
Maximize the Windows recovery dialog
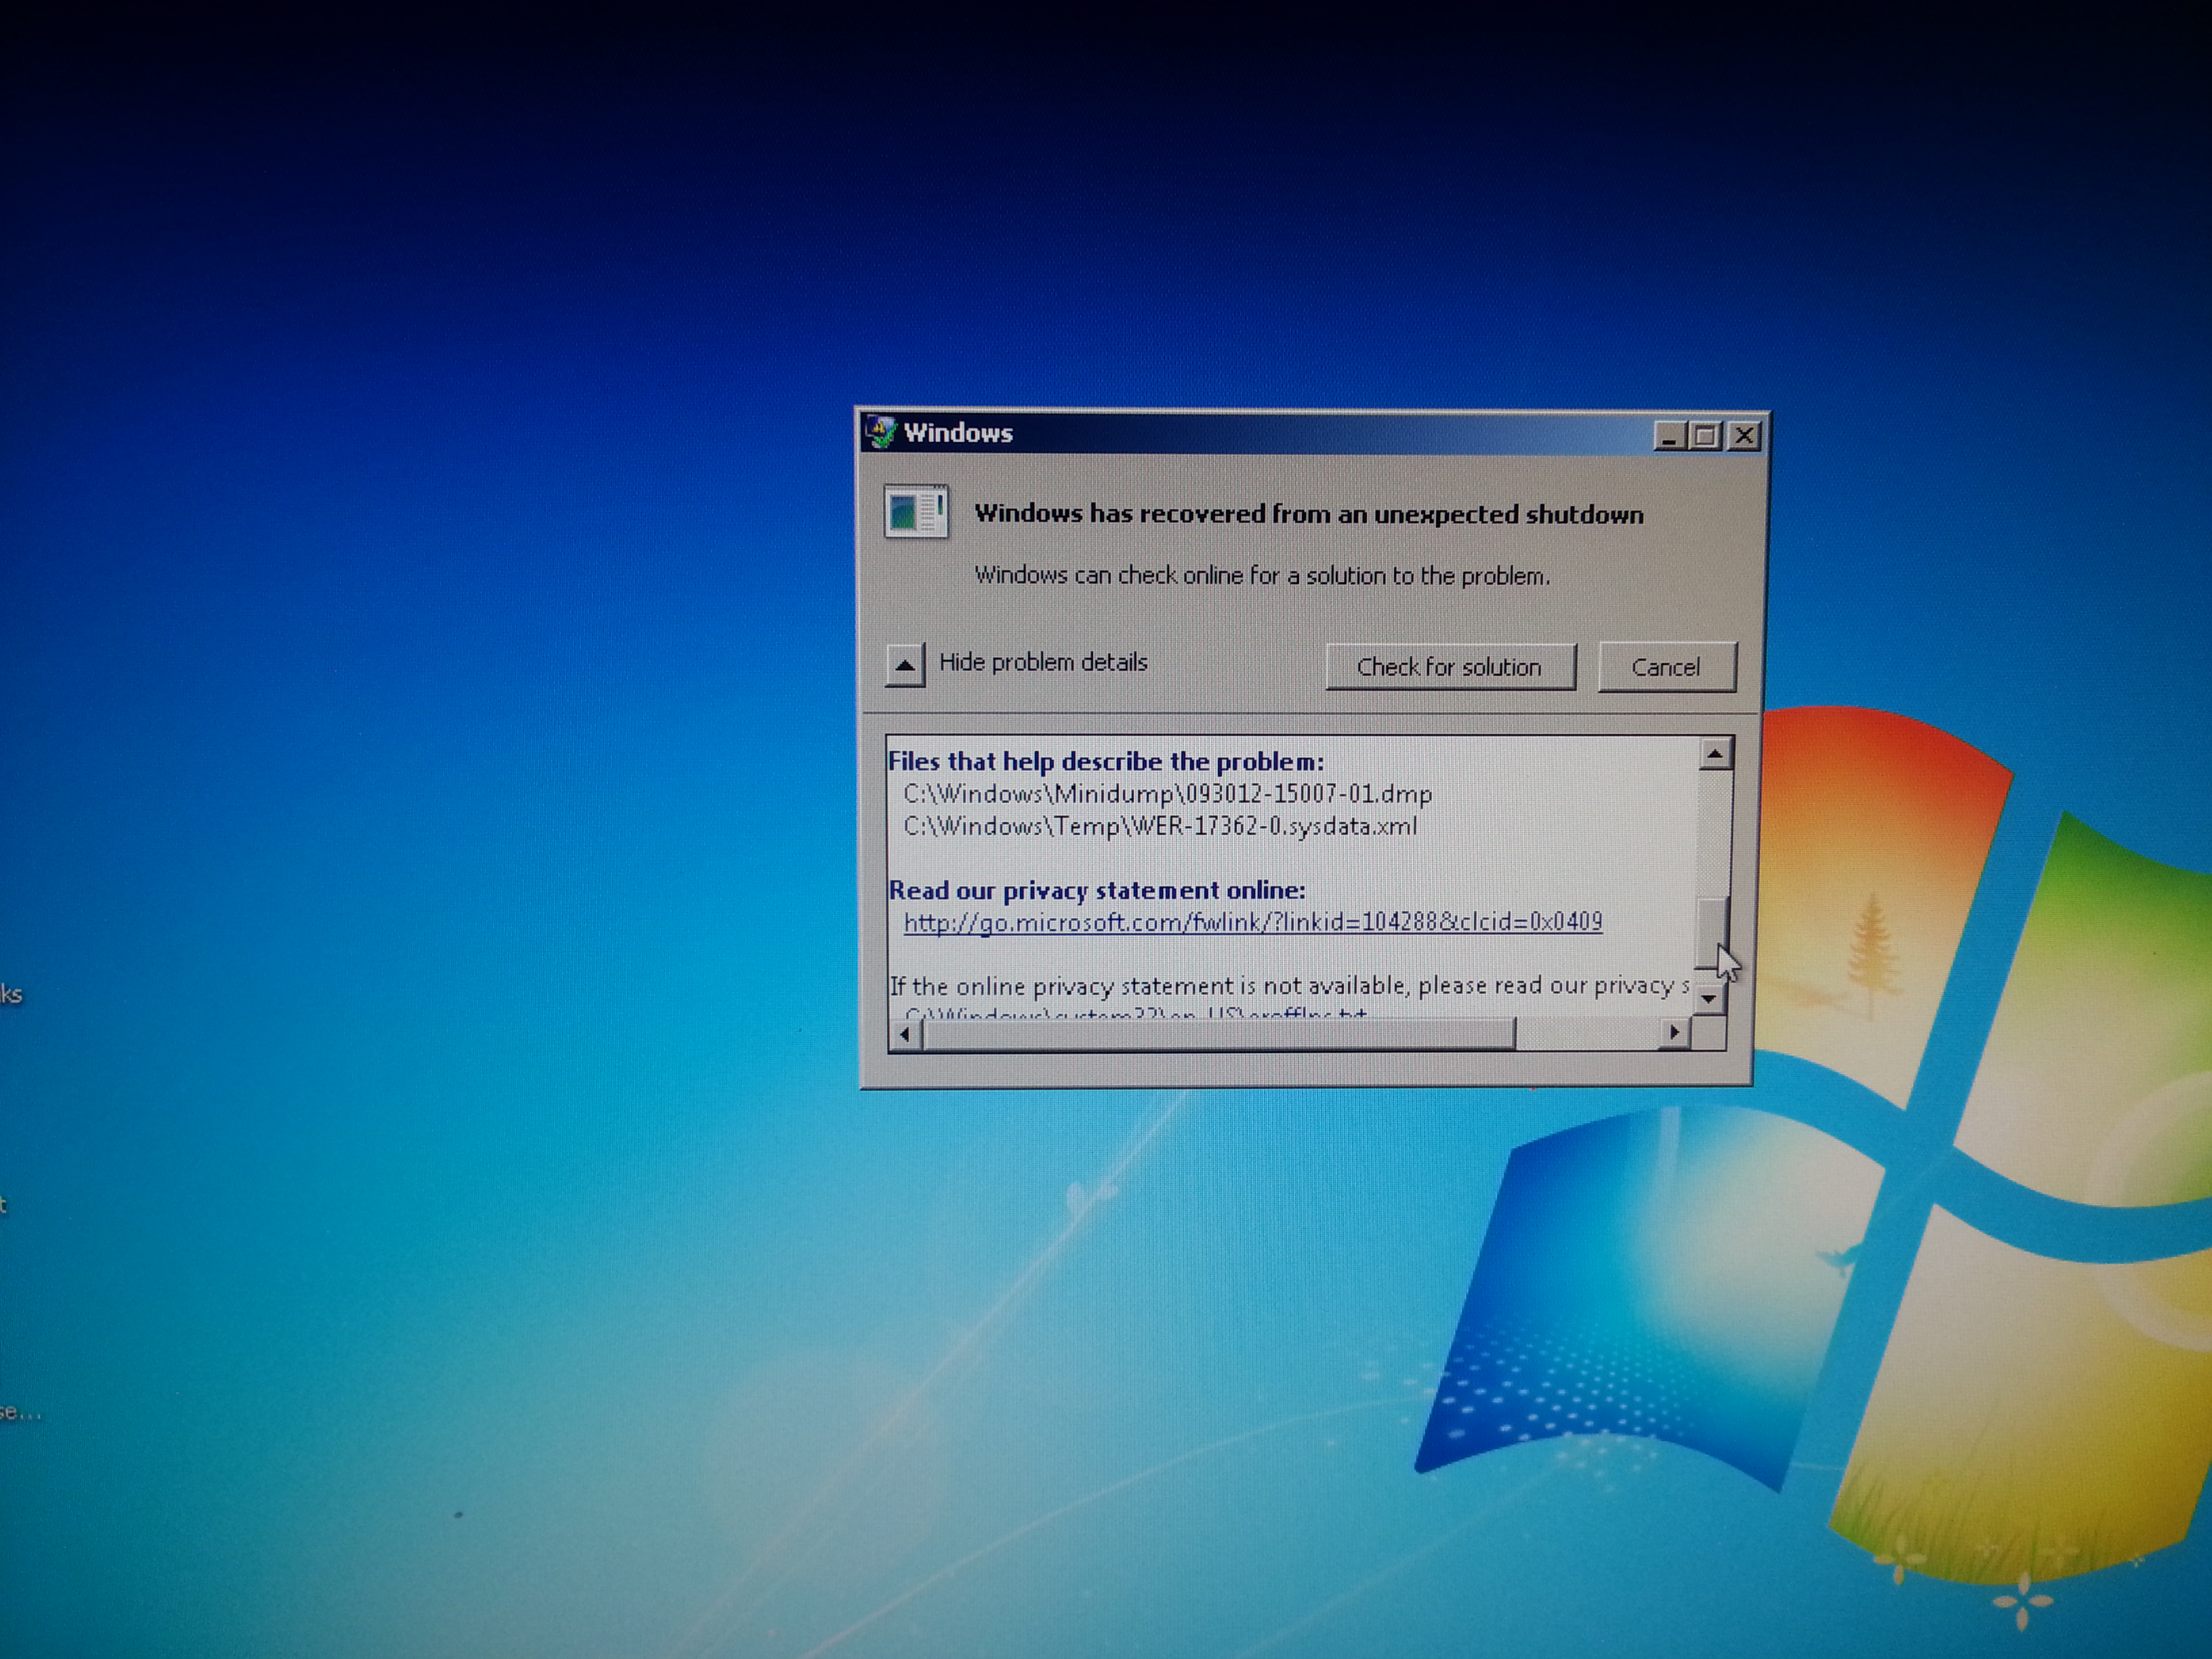1706,436
